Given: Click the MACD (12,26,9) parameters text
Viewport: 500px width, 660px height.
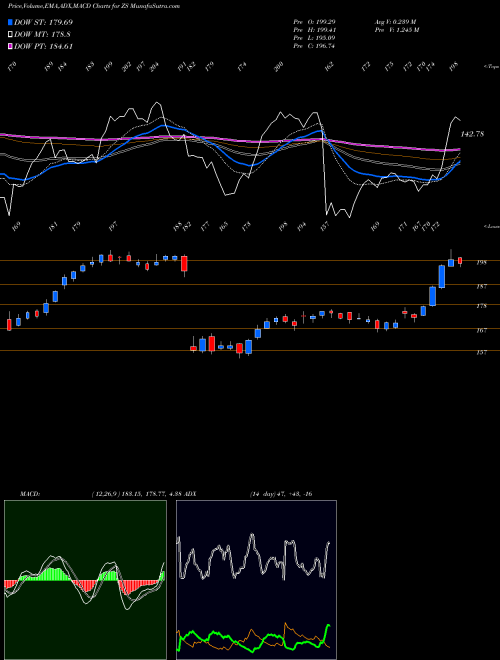Looking at the screenshot, I should point(136,494).
